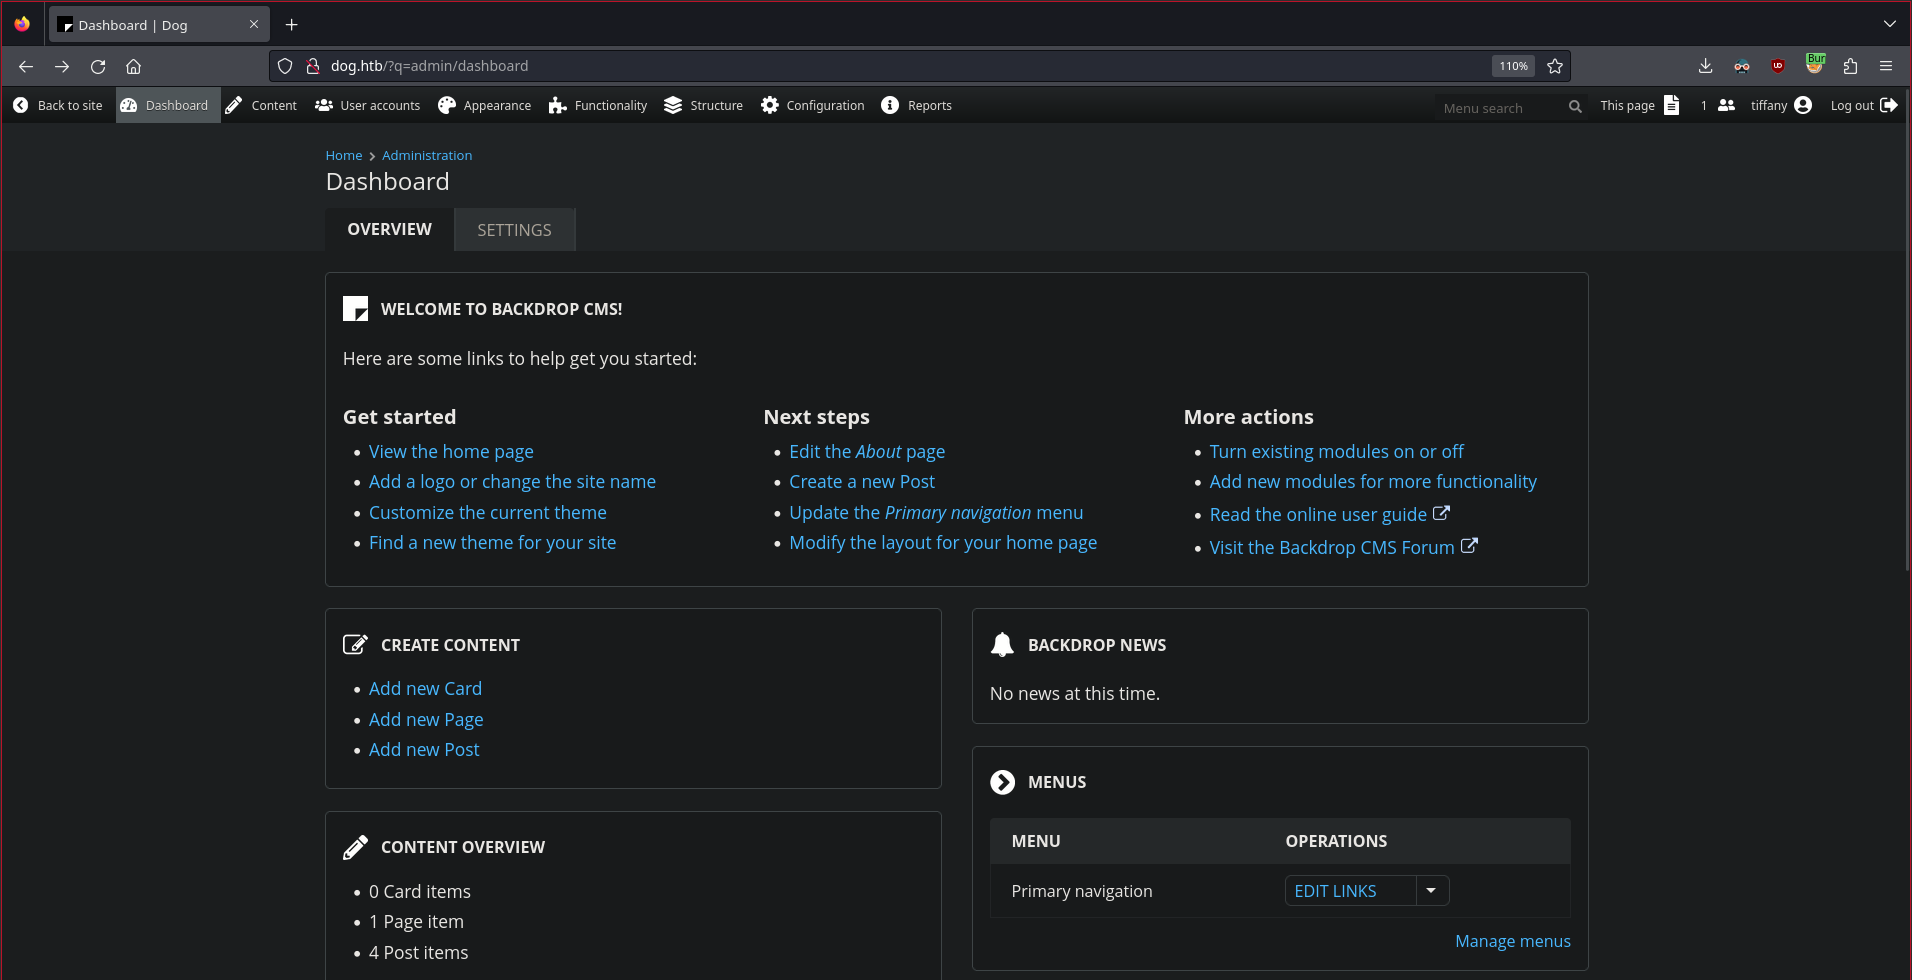This screenshot has width=1912, height=980.
Task: Open Customize the current theme link
Action: (x=488, y=513)
